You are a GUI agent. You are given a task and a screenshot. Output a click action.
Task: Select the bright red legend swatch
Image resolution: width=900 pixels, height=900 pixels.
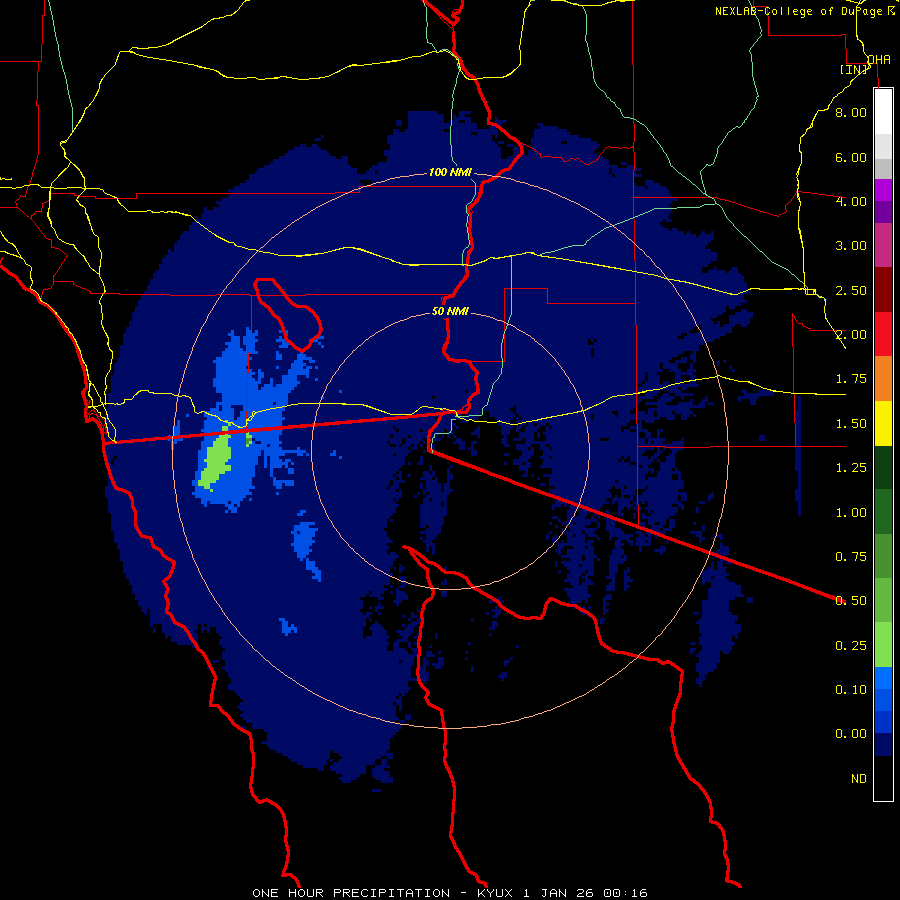(x=883, y=334)
